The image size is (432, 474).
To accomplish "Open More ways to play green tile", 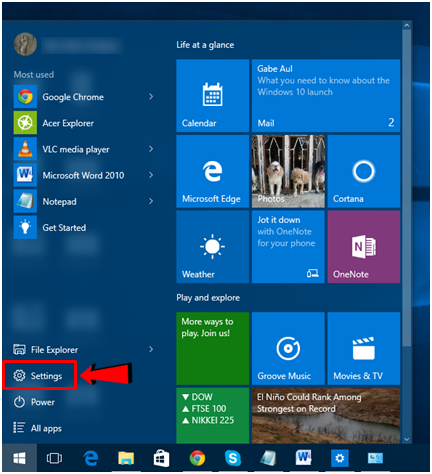I will point(213,348).
